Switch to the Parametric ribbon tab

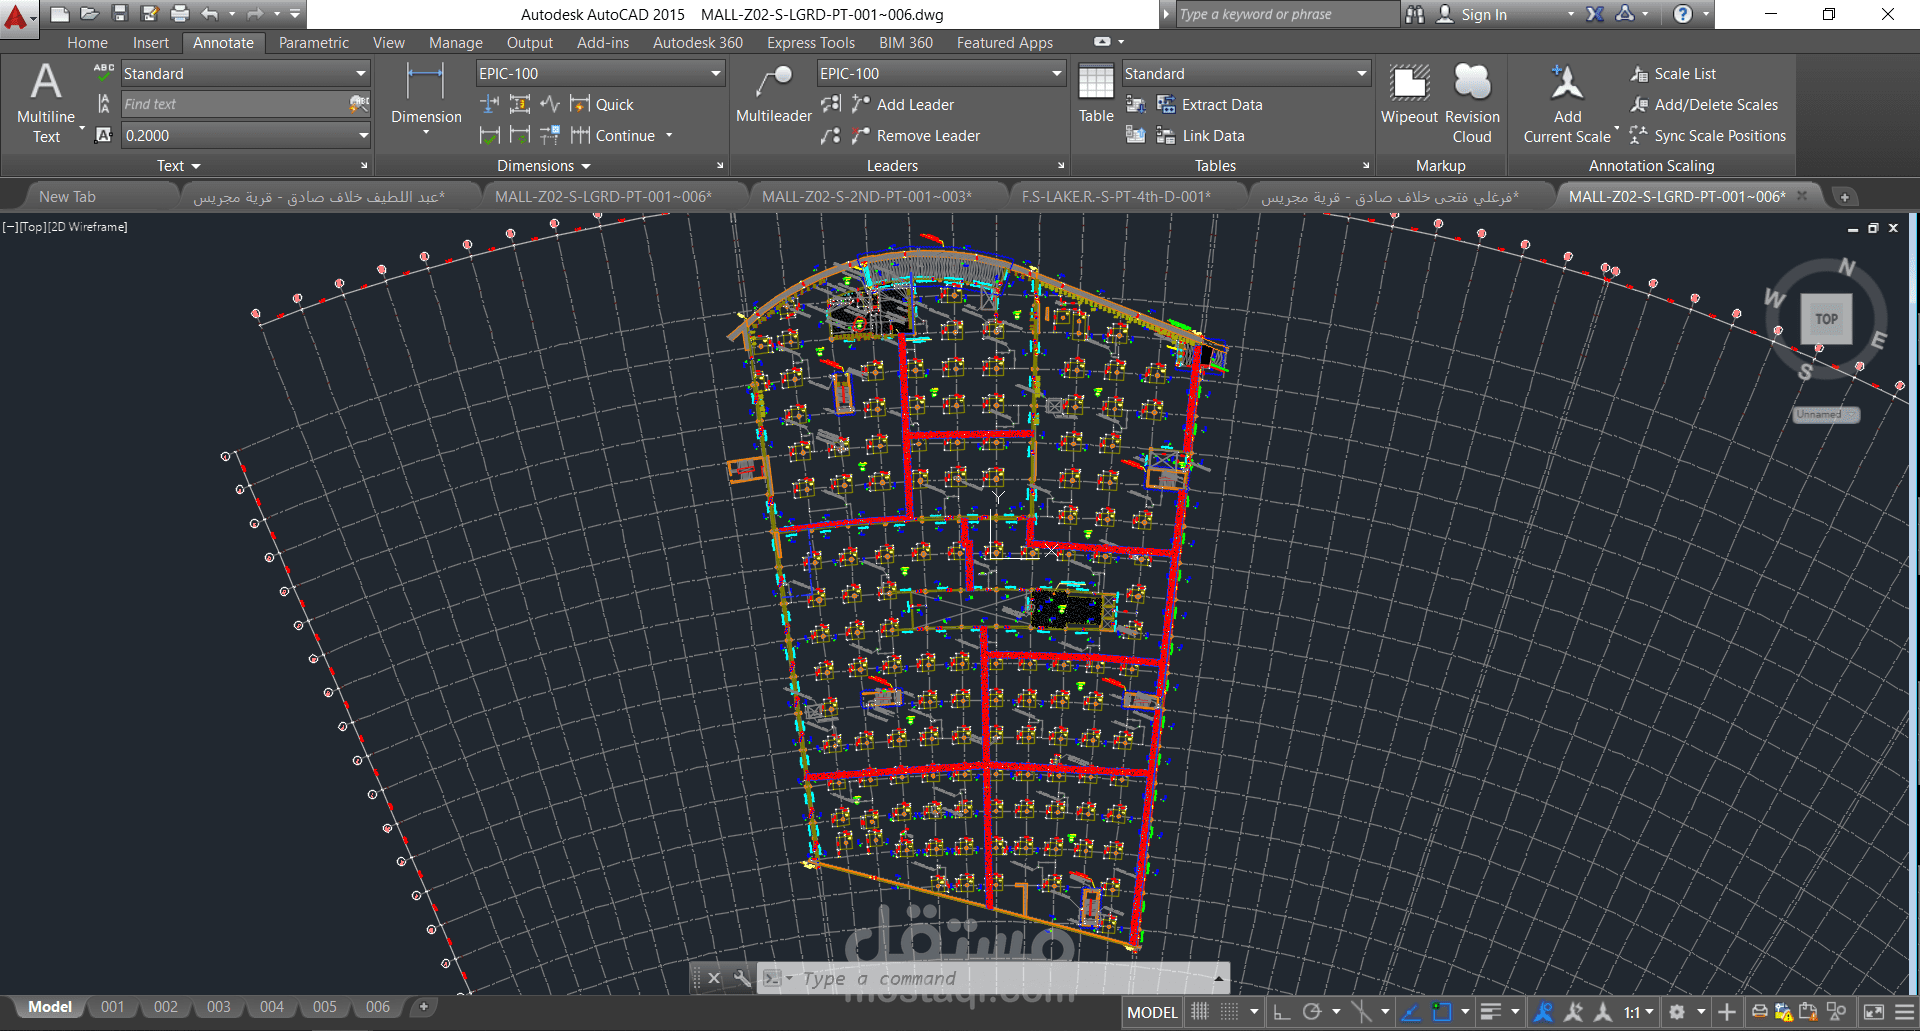pos(314,43)
